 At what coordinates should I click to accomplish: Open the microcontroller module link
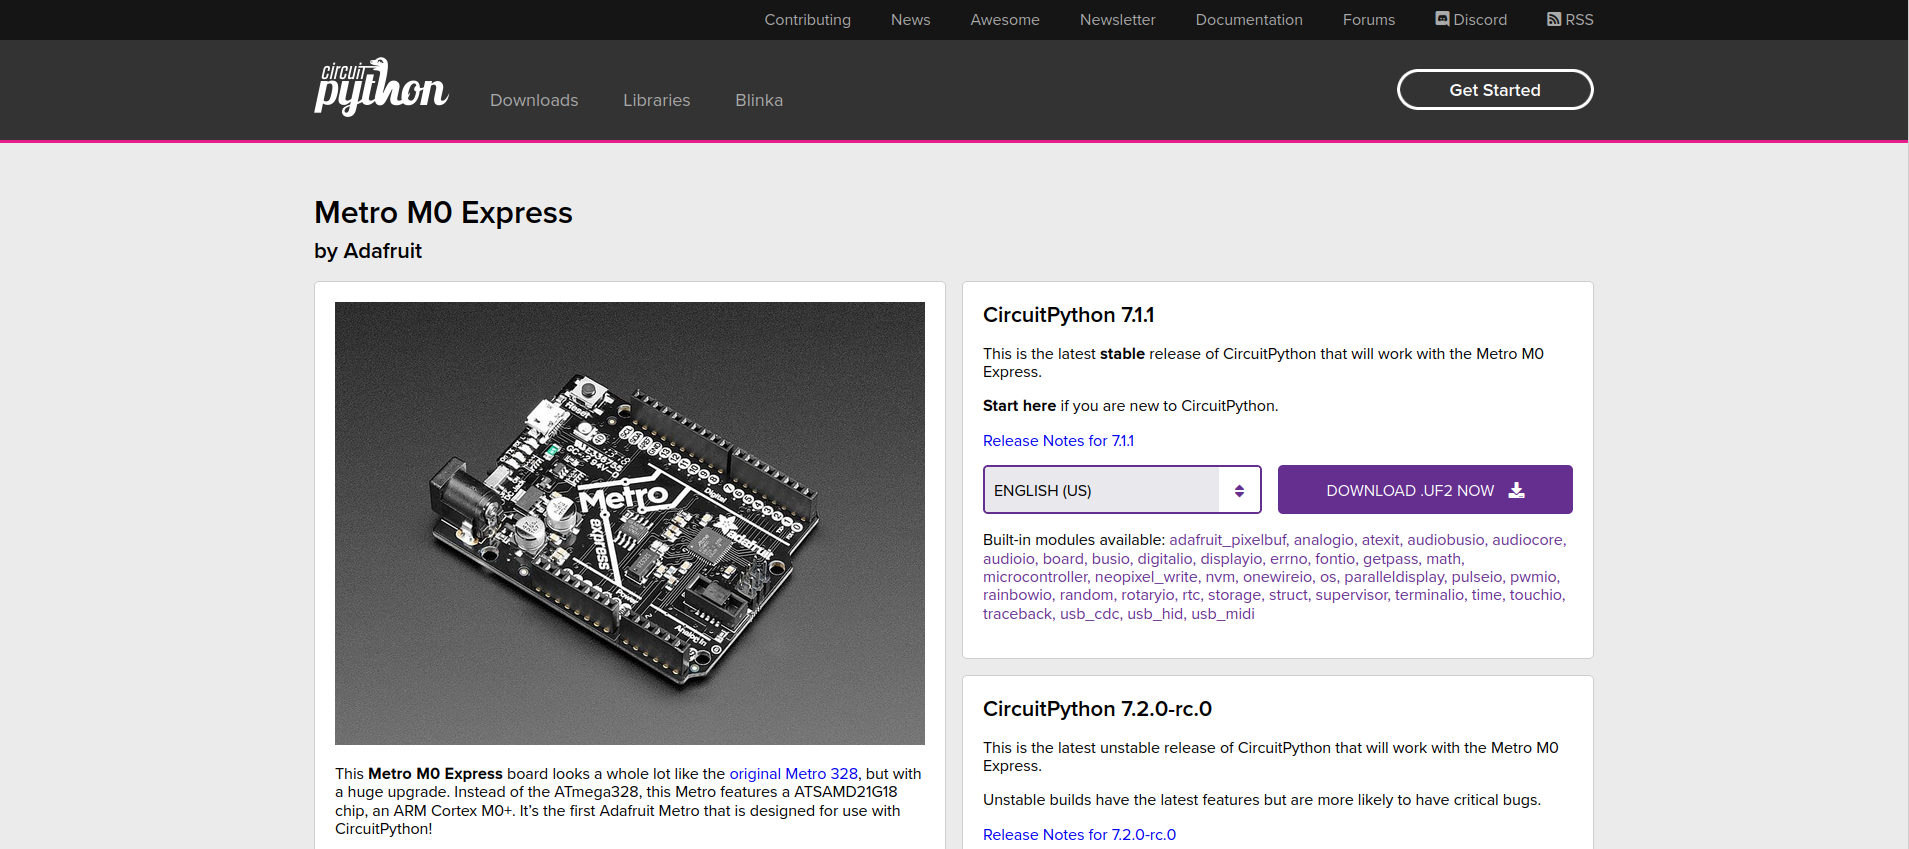click(x=1035, y=577)
